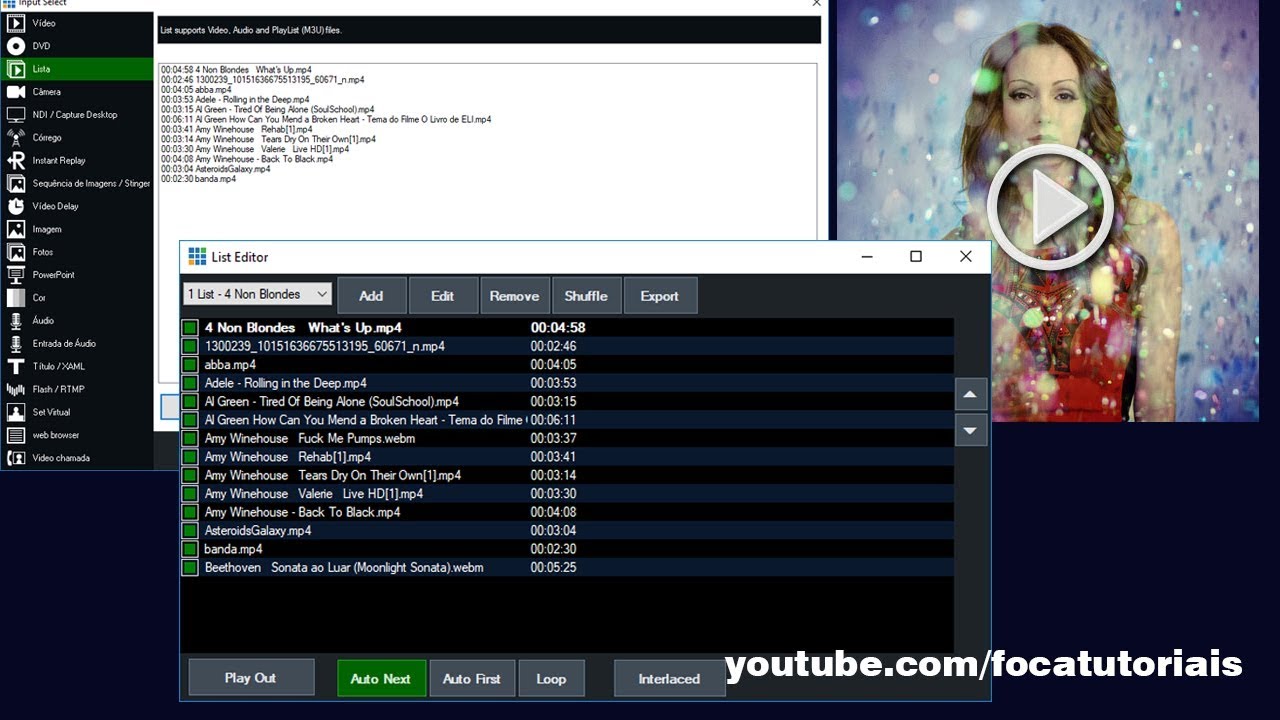This screenshot has height=720, width=1280.
Task: Uncheck the abba.mp4 item
Action: (190, 365)
